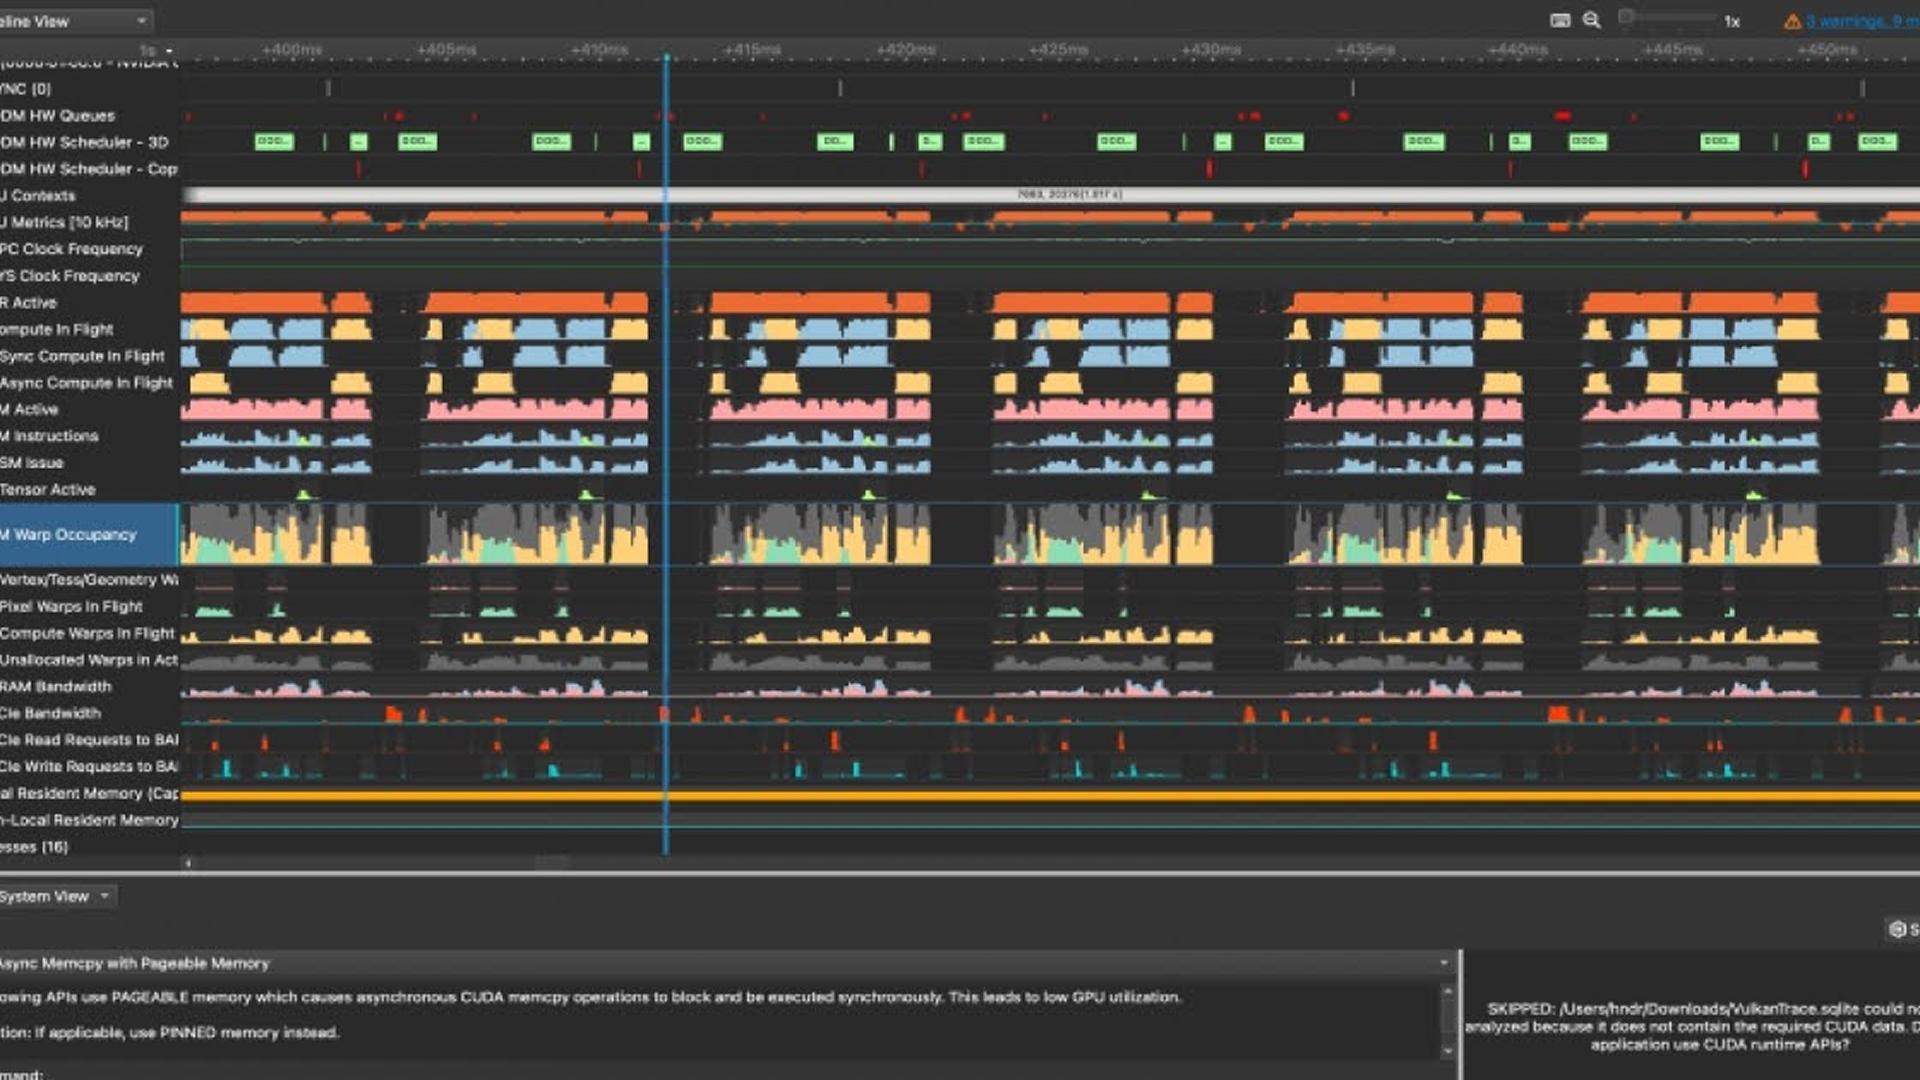1920x1080 pixels.
Task: Click a green event block in HW Scheduler - 3D
Action: pos(273,142)
